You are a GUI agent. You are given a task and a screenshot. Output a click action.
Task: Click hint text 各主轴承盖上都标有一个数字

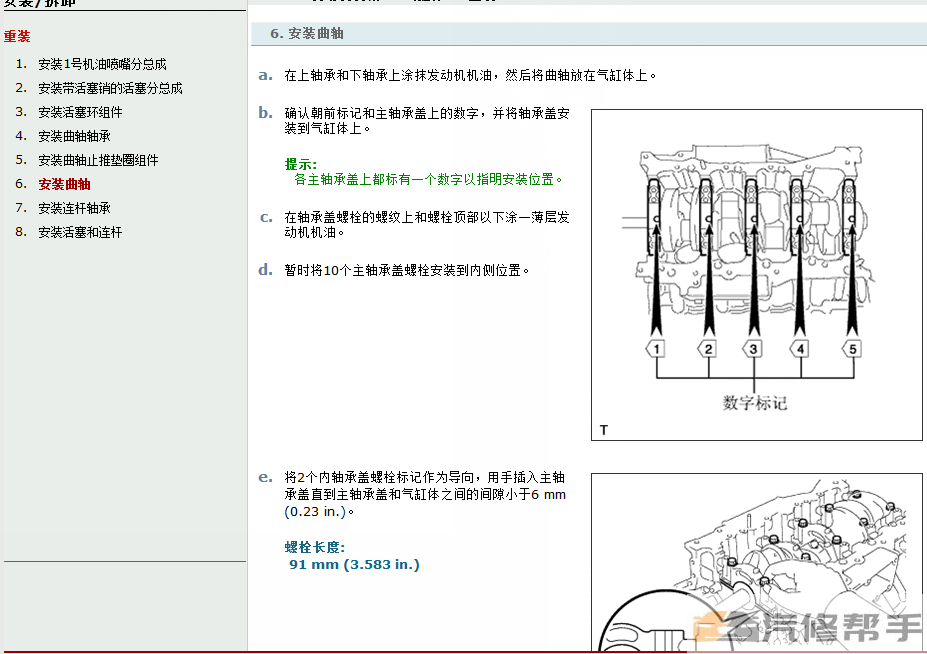tap(429, 179)
